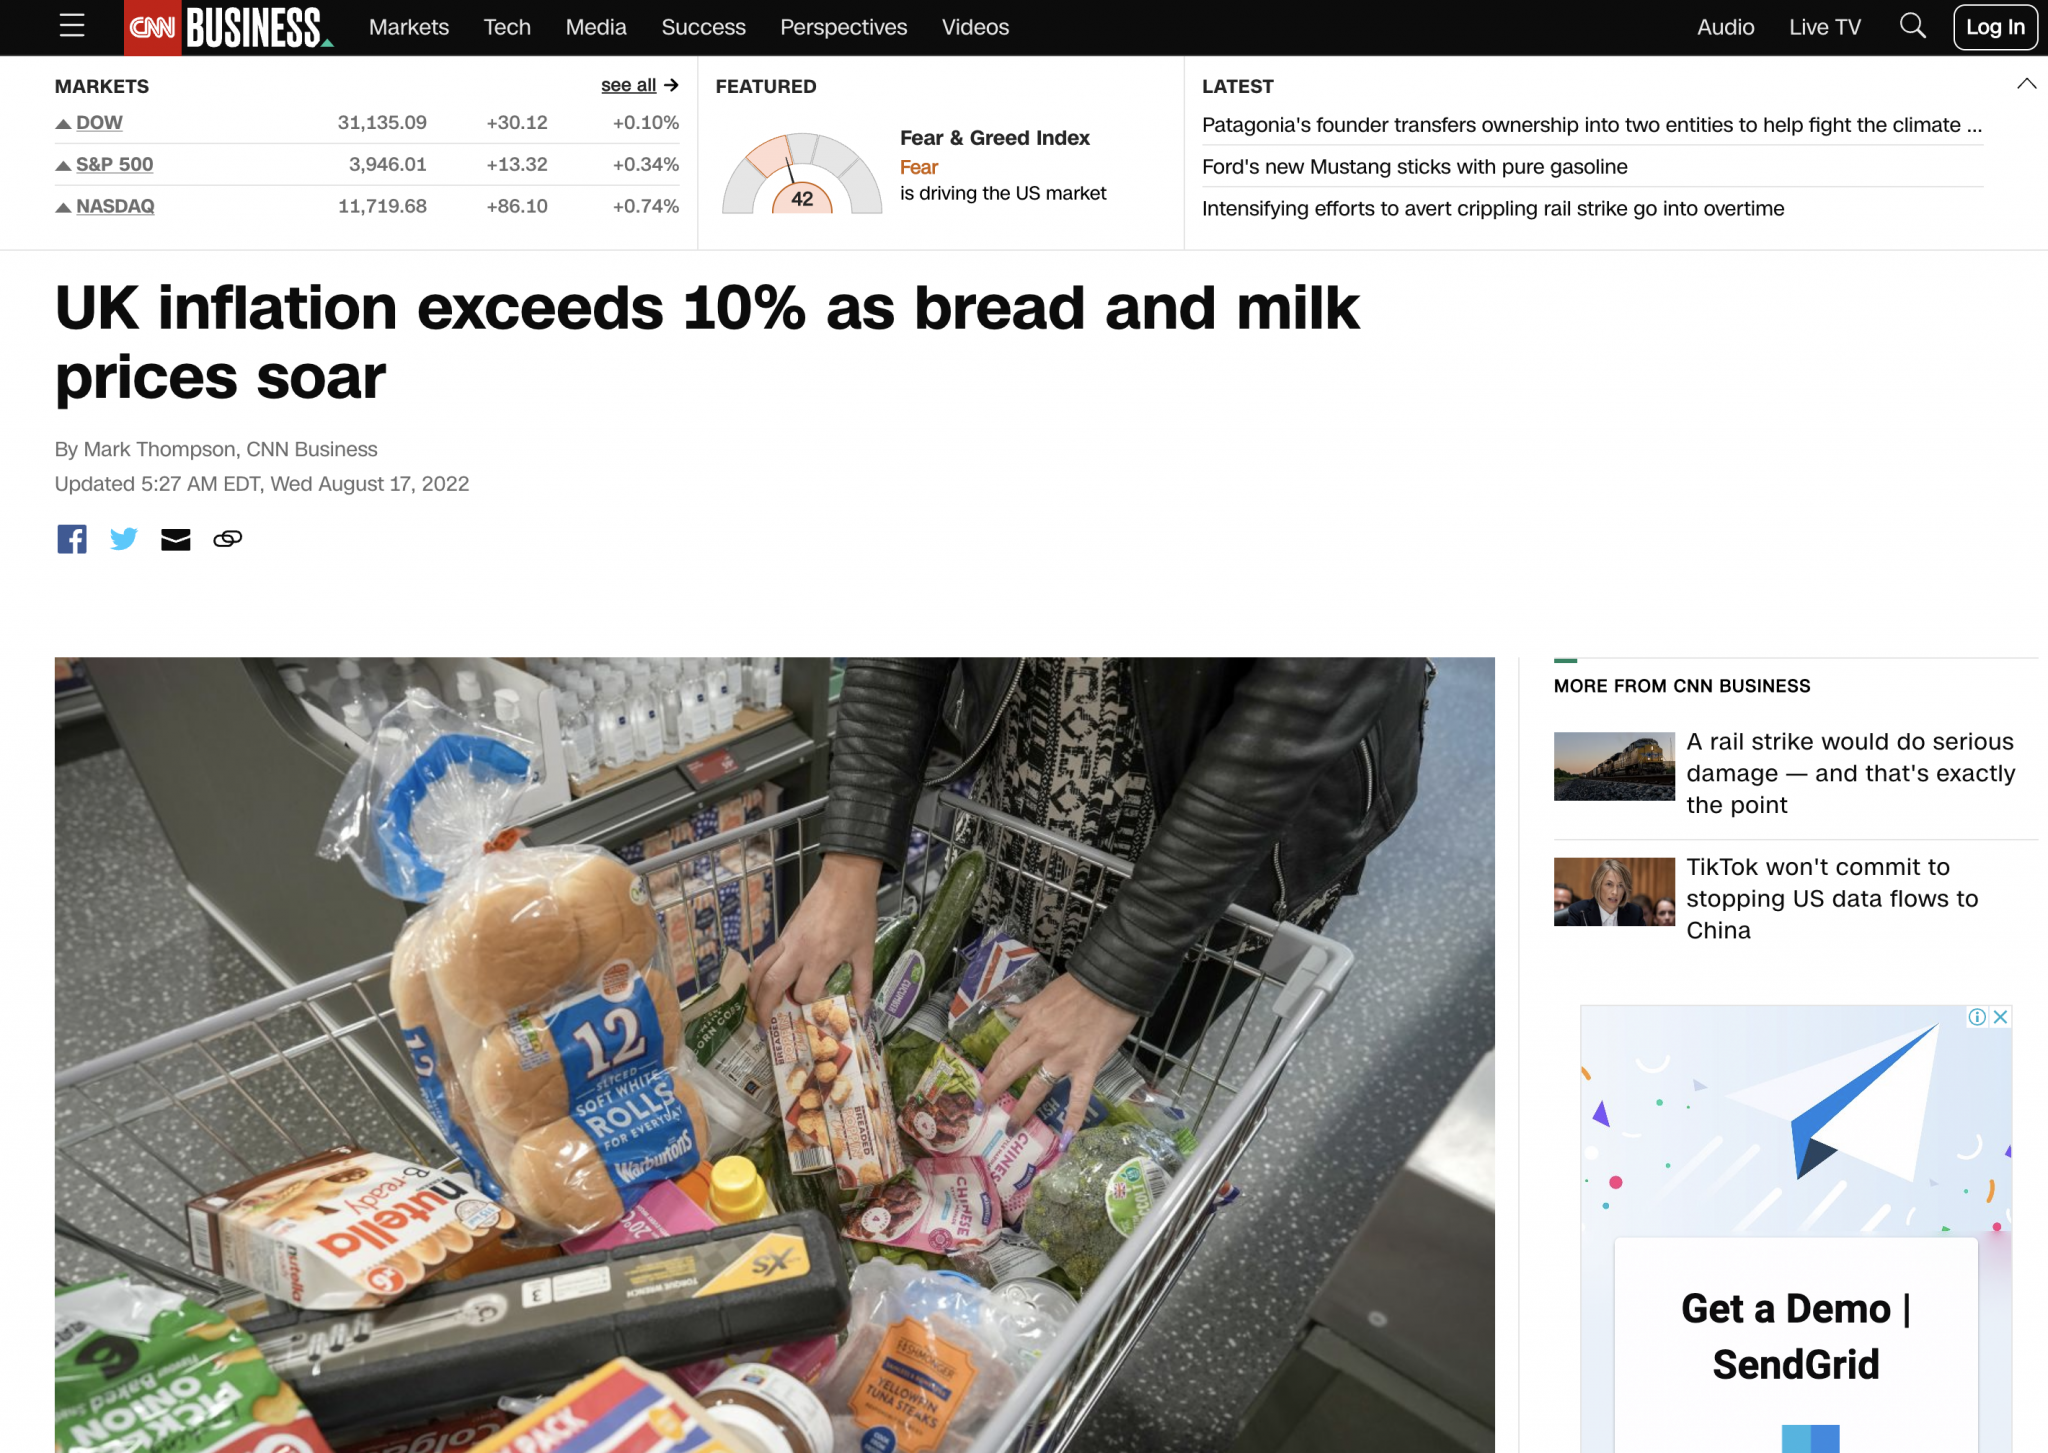Read Ford's new Mustang latest headline
This screenshot has height=1453, width=2048.
1414,167
